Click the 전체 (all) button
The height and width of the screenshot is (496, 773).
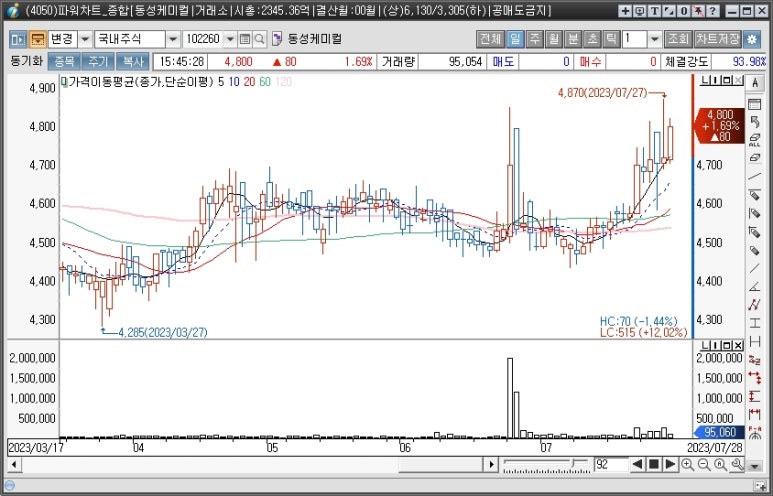click(490, 39)
